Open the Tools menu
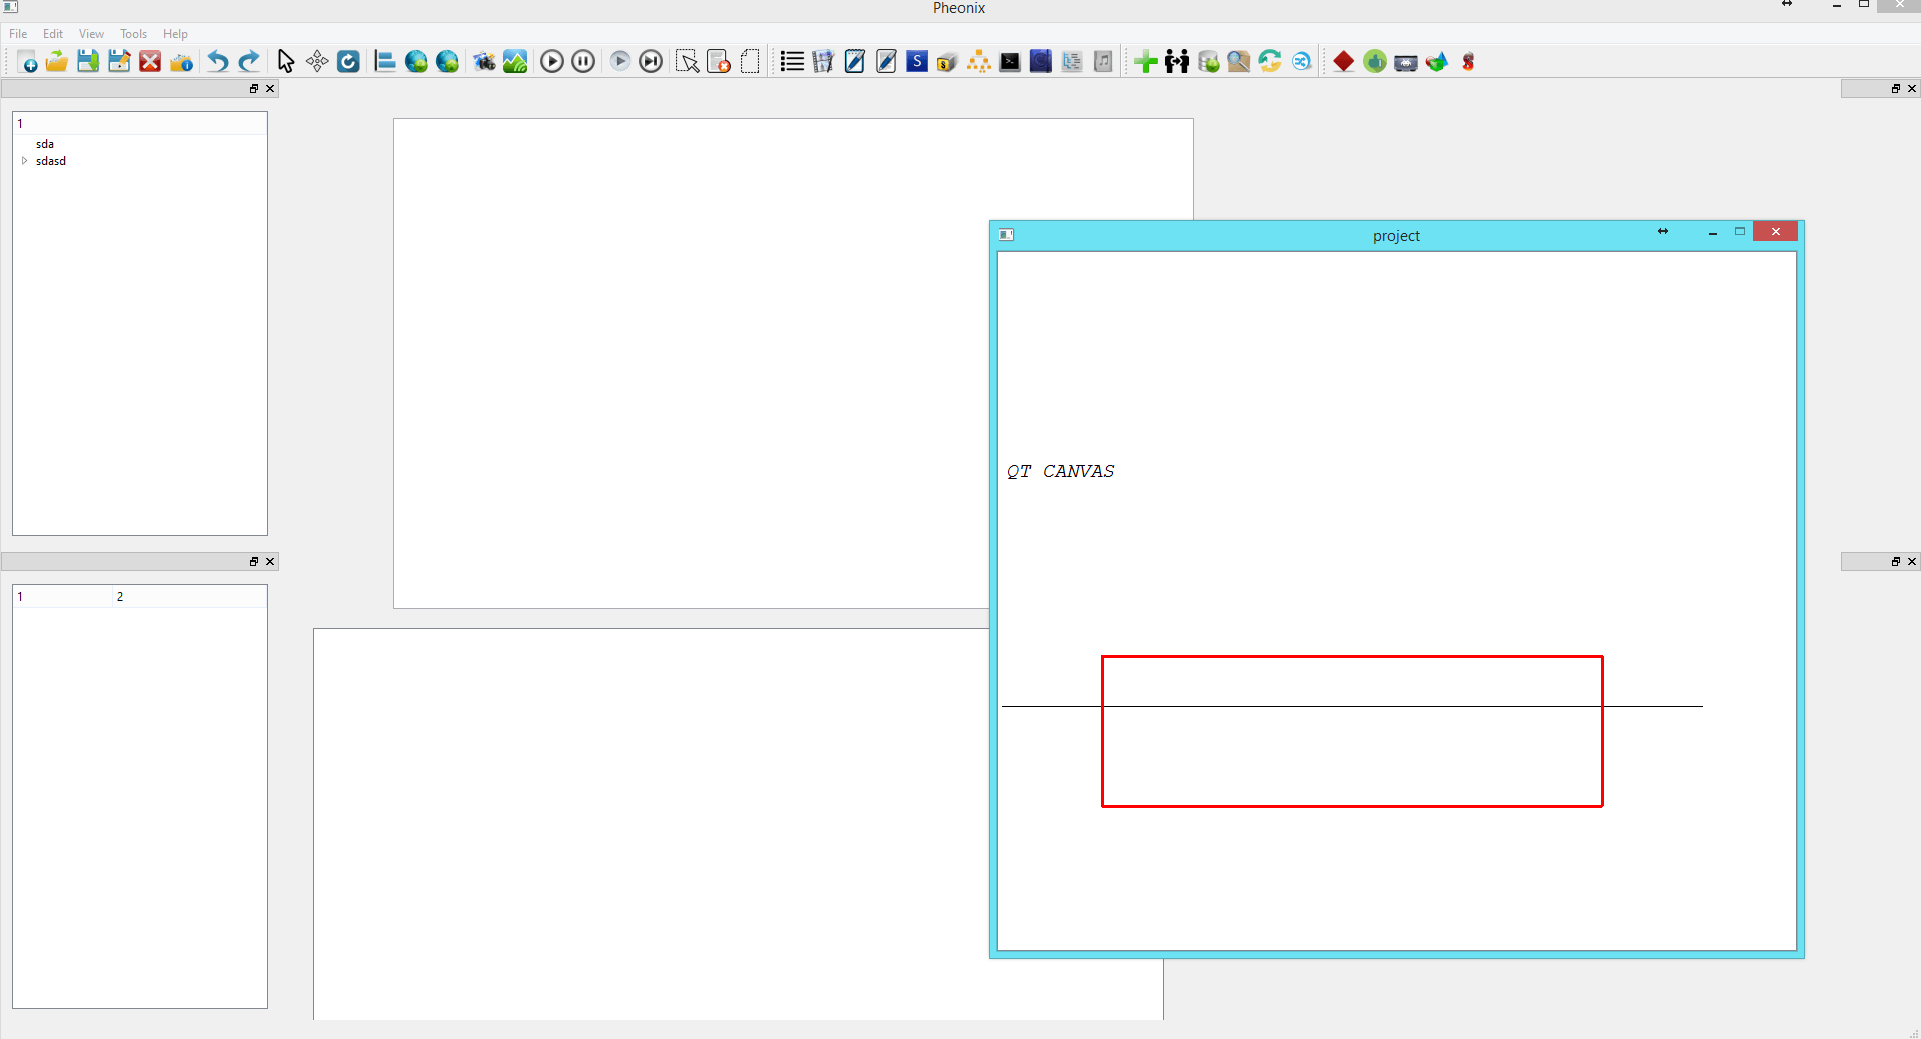1921x1039 pixels. click(133, 34)
